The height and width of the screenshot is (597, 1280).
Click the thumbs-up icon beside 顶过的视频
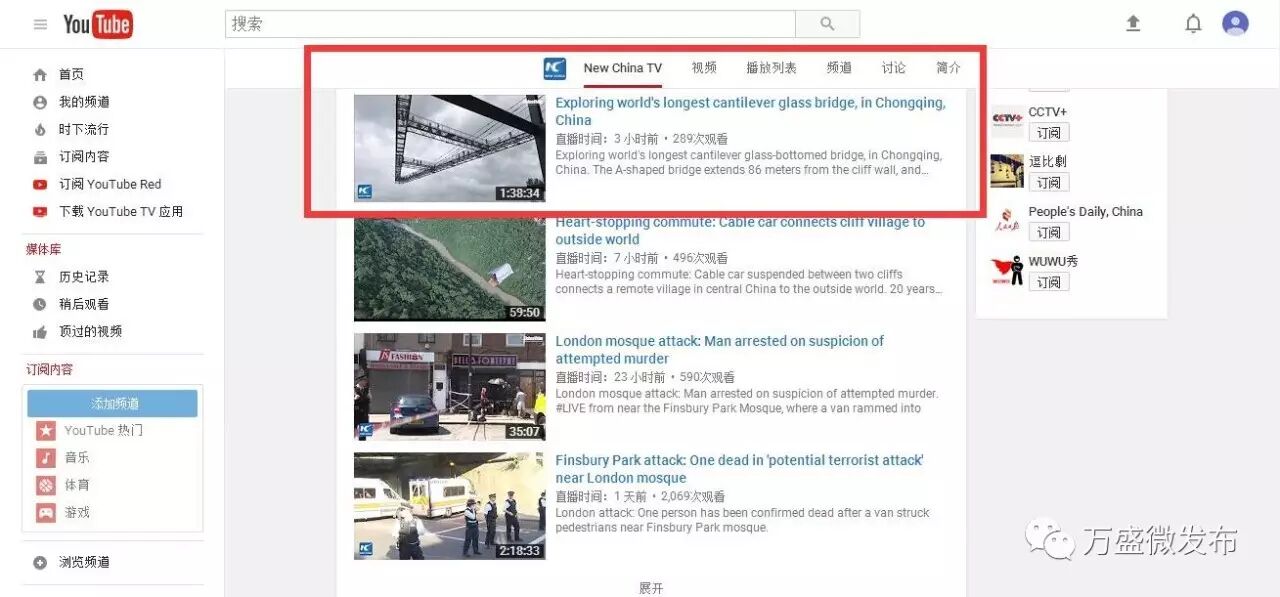coord(40,331)
